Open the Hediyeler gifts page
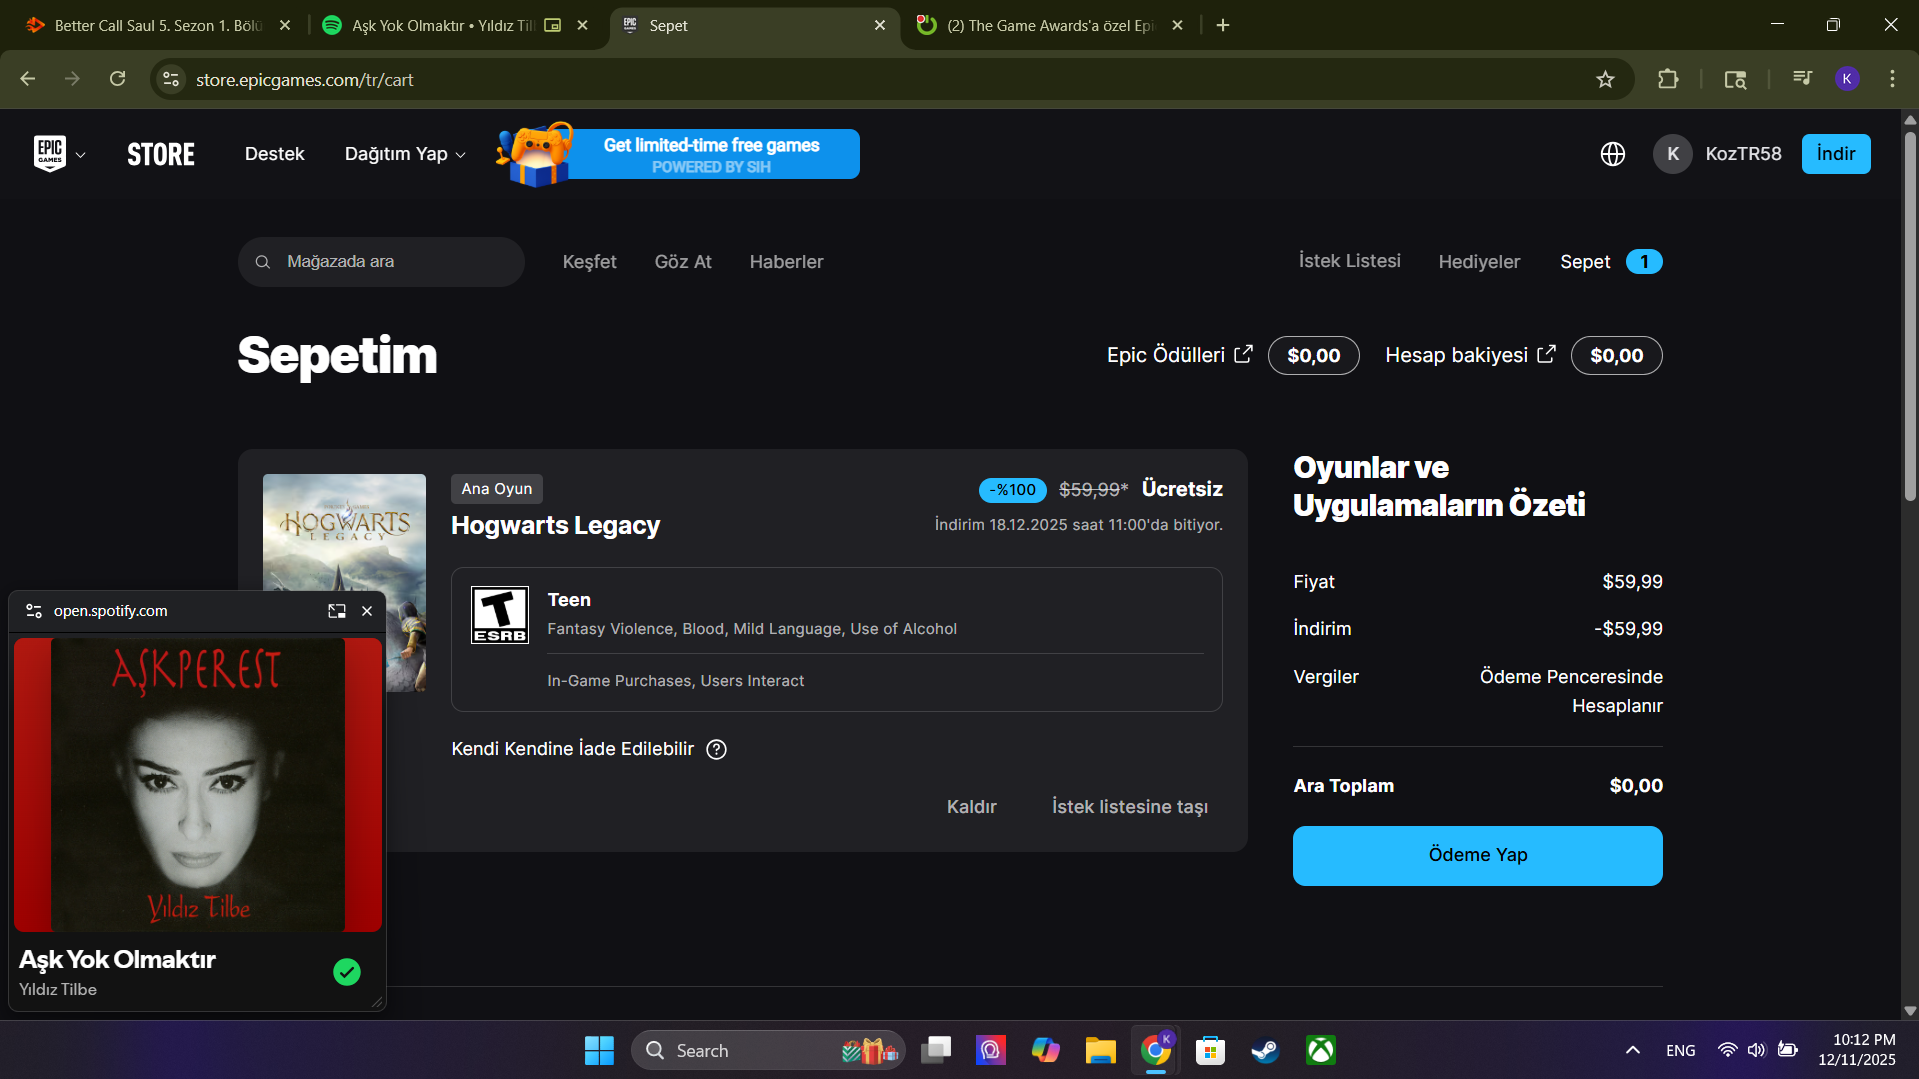This screenshot has height=1079, width=1919. tap(1479, 262)
